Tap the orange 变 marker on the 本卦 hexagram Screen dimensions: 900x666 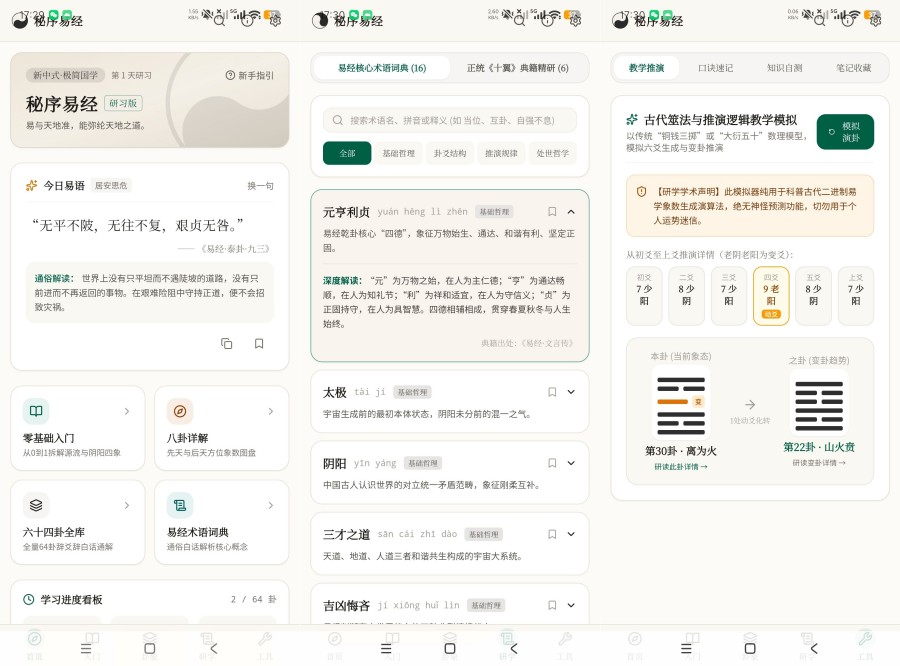[x=698, y=402]
